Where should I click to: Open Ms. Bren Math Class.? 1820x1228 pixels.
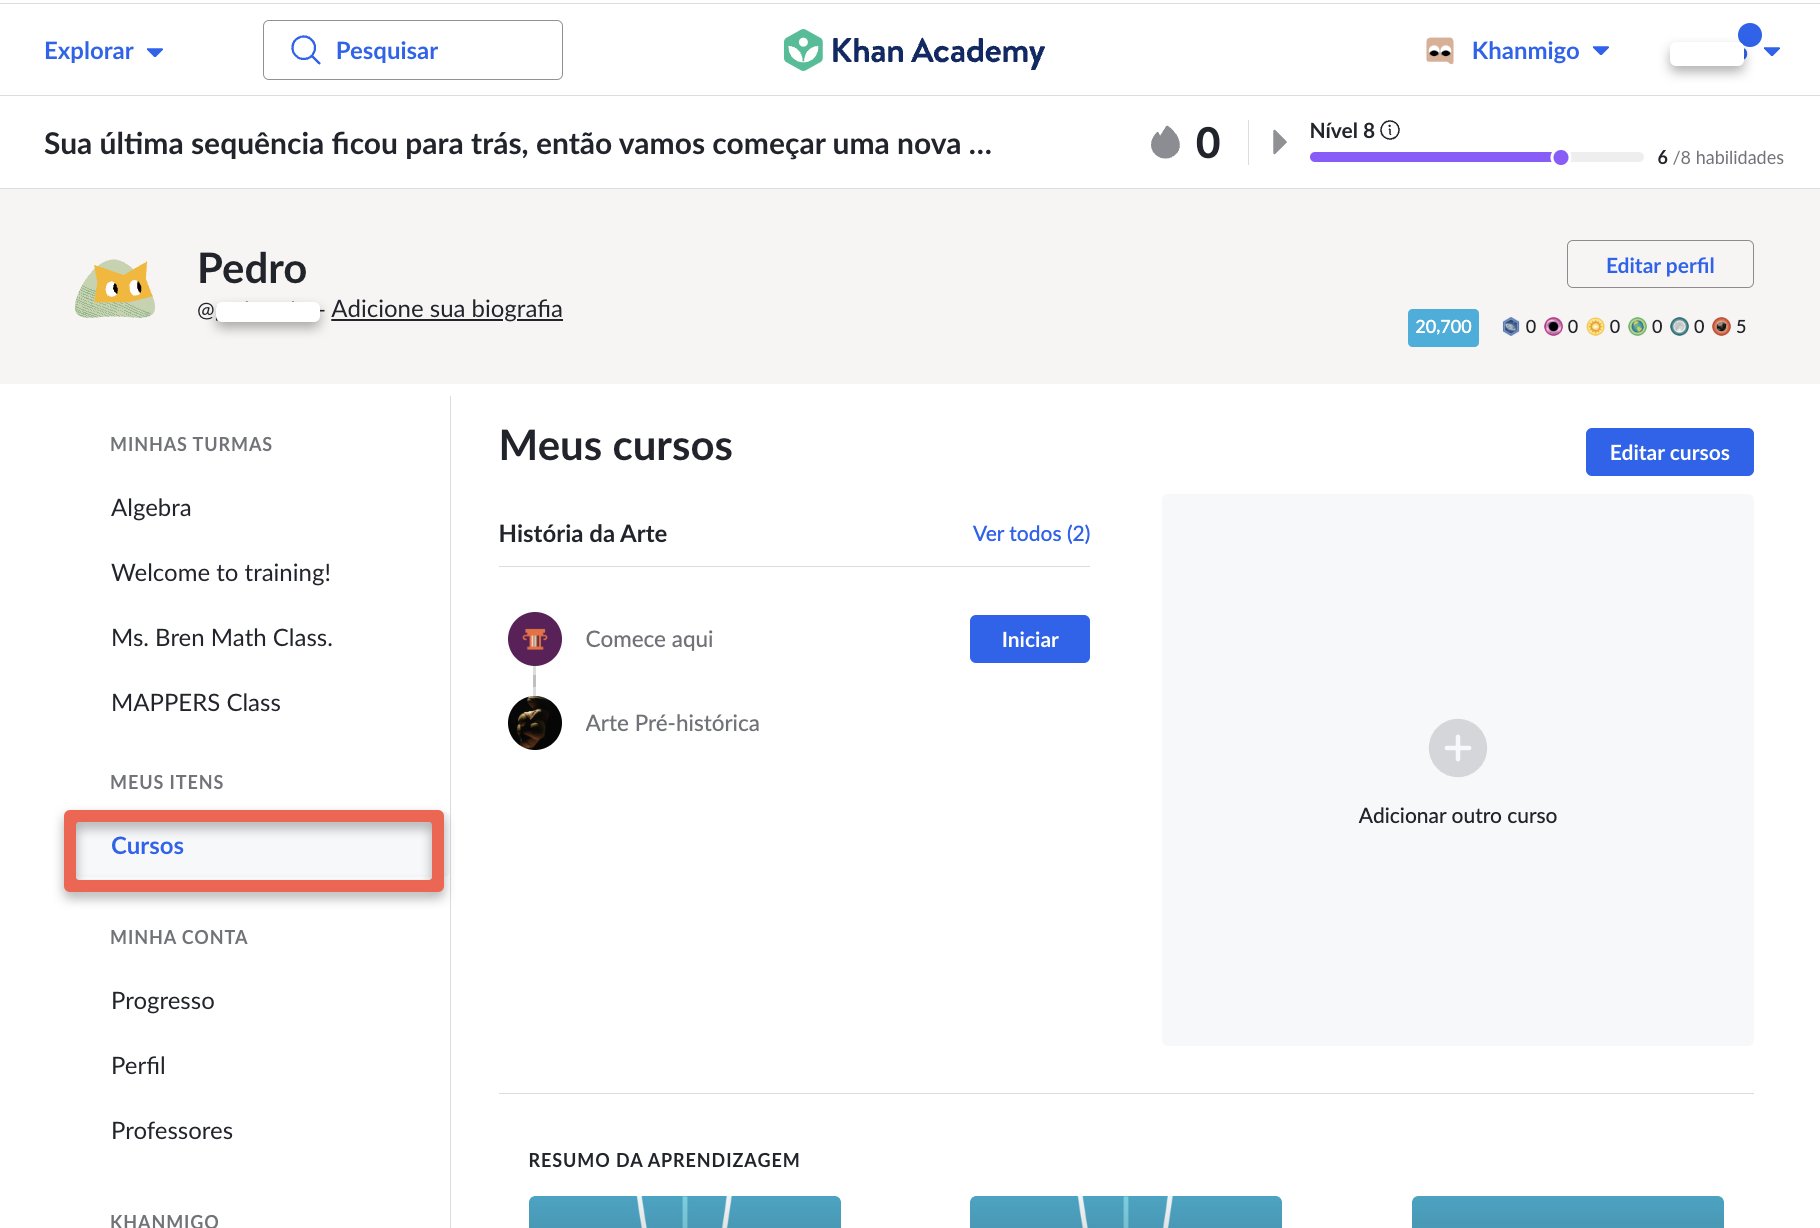[222, 637]
